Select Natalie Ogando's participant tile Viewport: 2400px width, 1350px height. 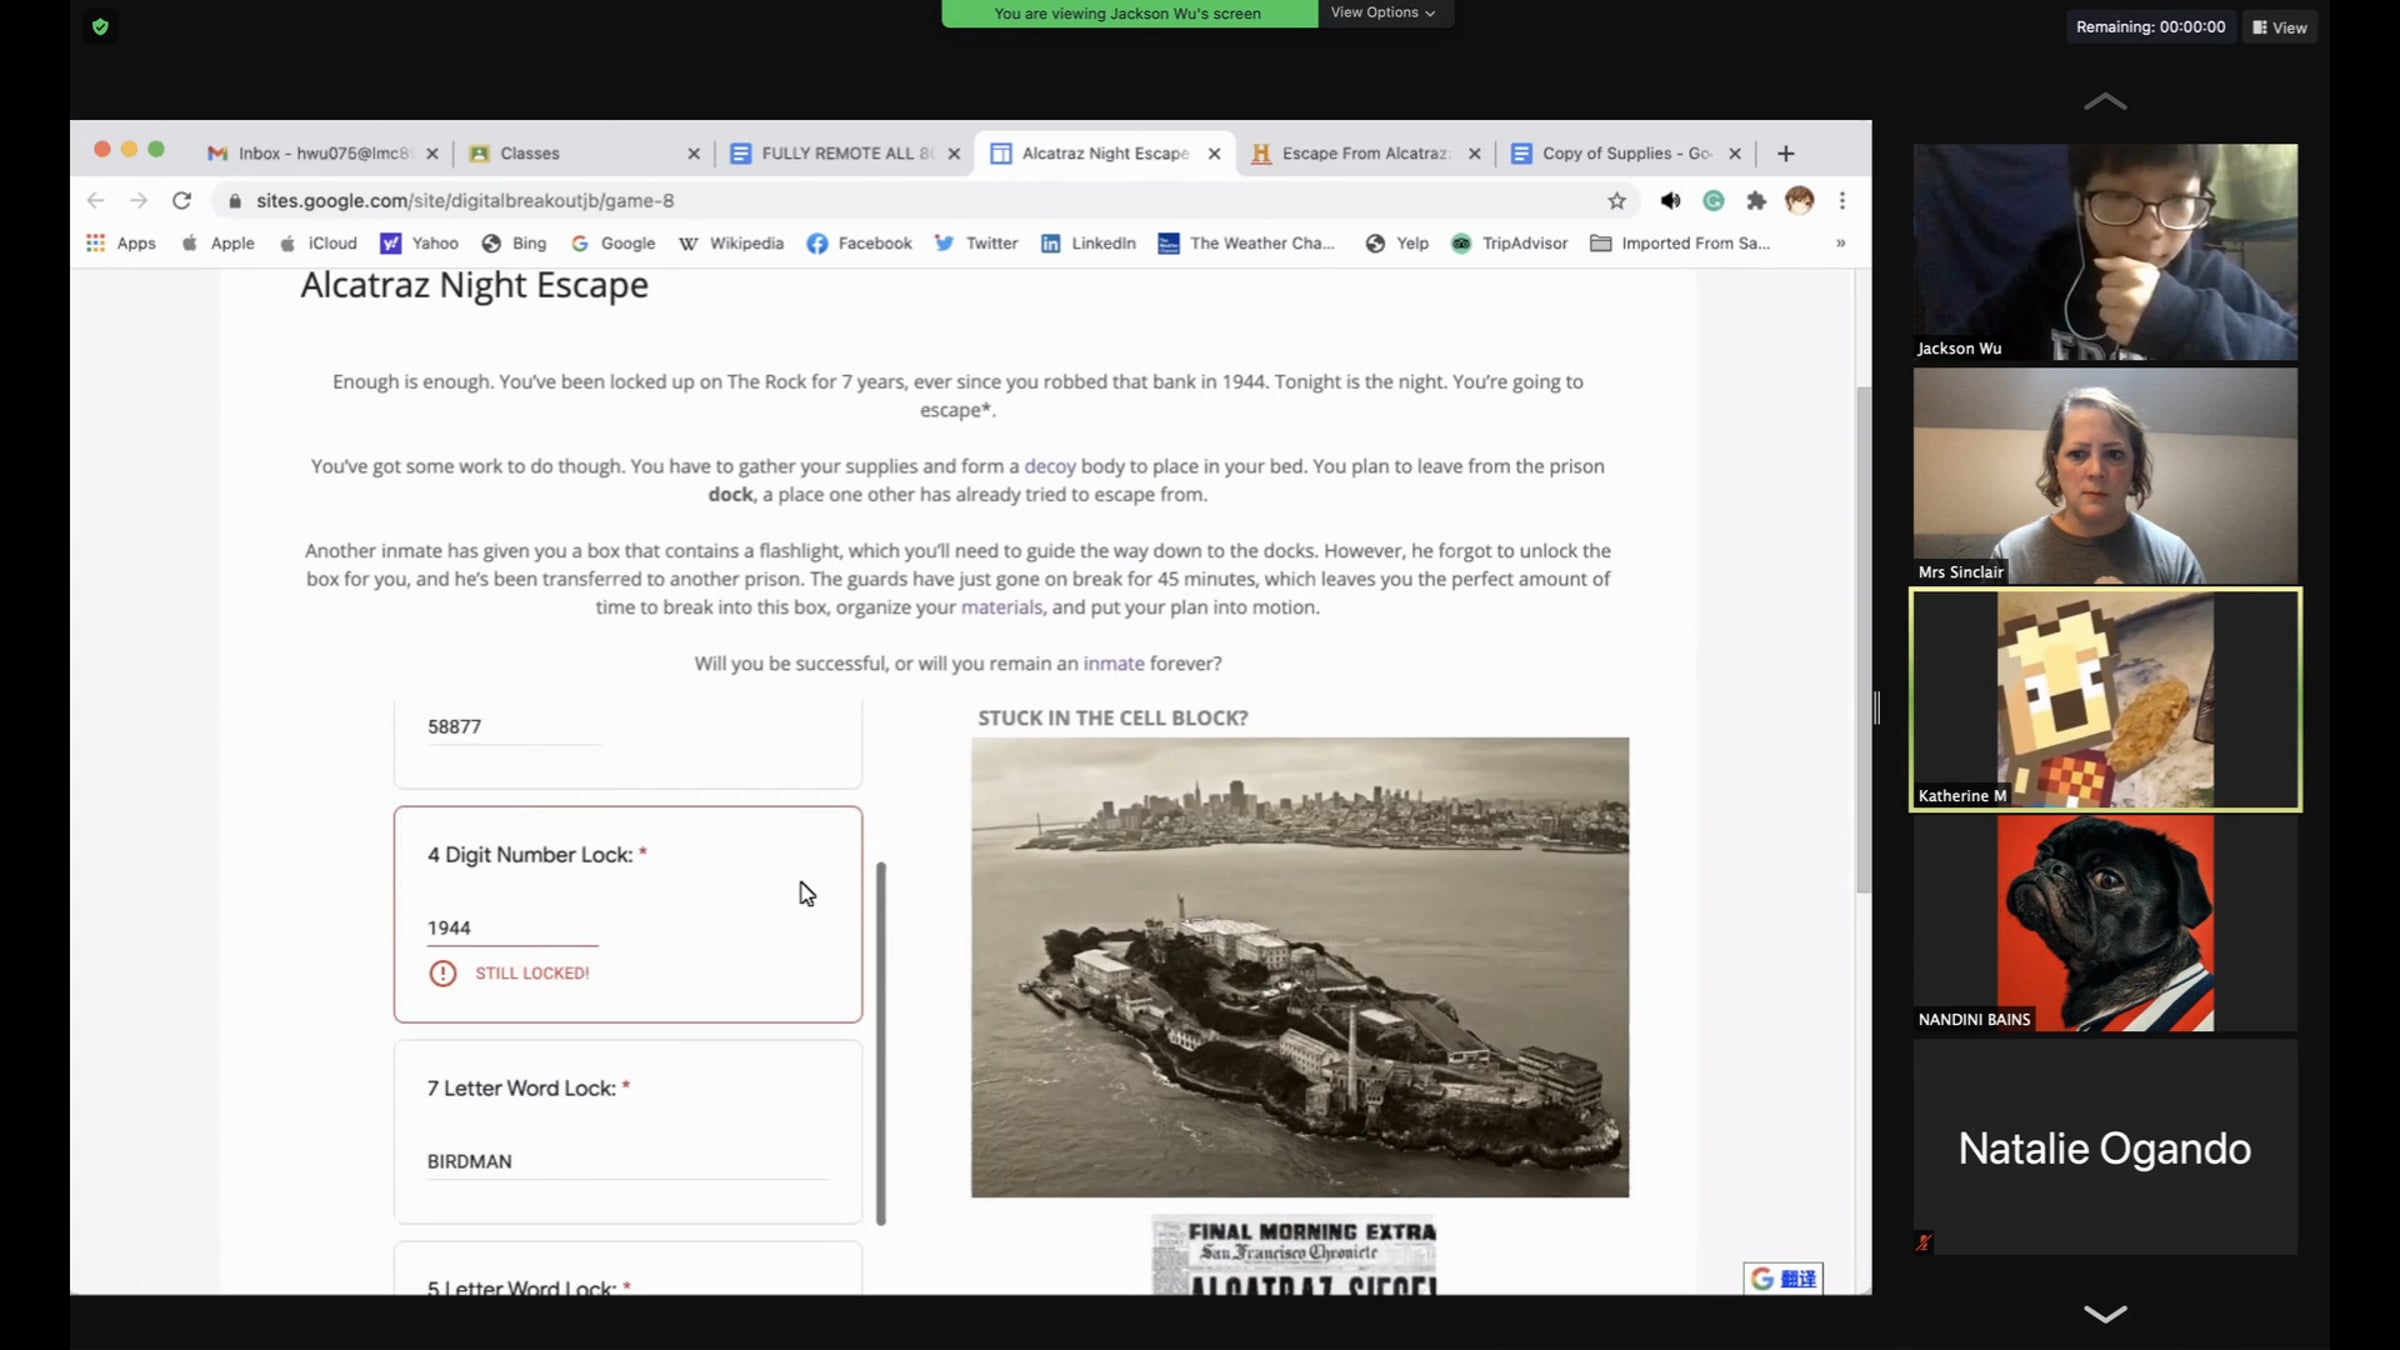(2105, 1147)
